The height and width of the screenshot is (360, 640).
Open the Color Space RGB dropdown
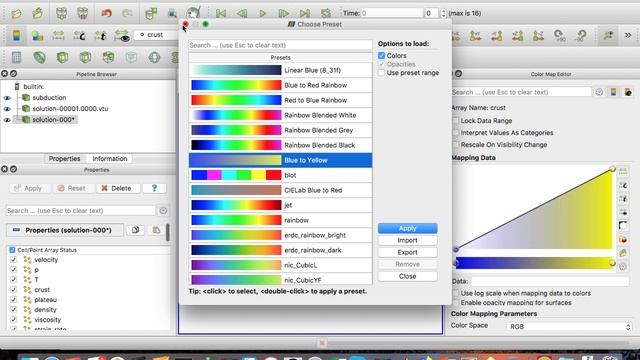(569, 327)
